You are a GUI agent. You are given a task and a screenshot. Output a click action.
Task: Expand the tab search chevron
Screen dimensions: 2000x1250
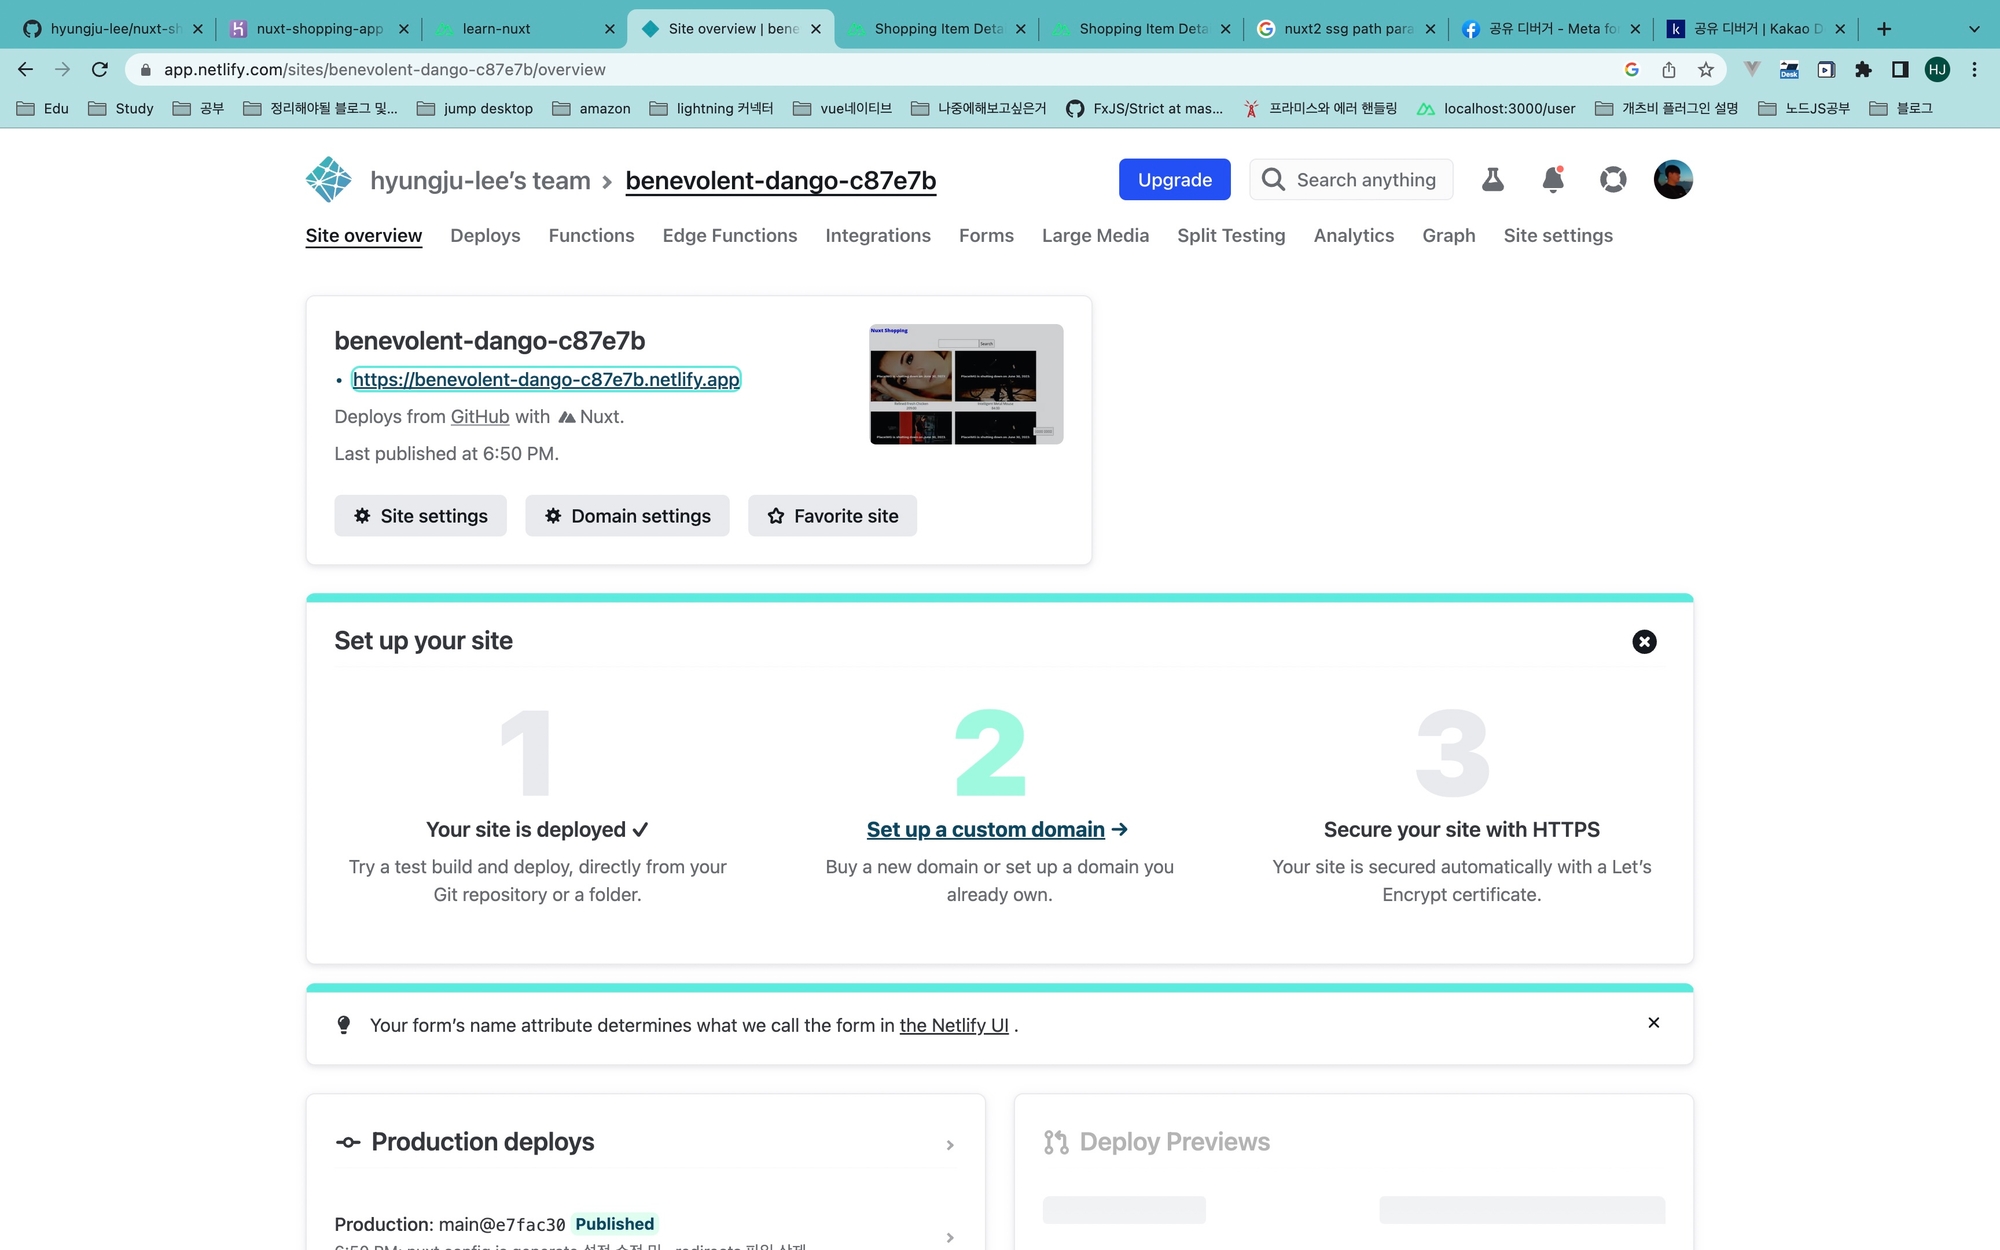(x=1974, y=29)
